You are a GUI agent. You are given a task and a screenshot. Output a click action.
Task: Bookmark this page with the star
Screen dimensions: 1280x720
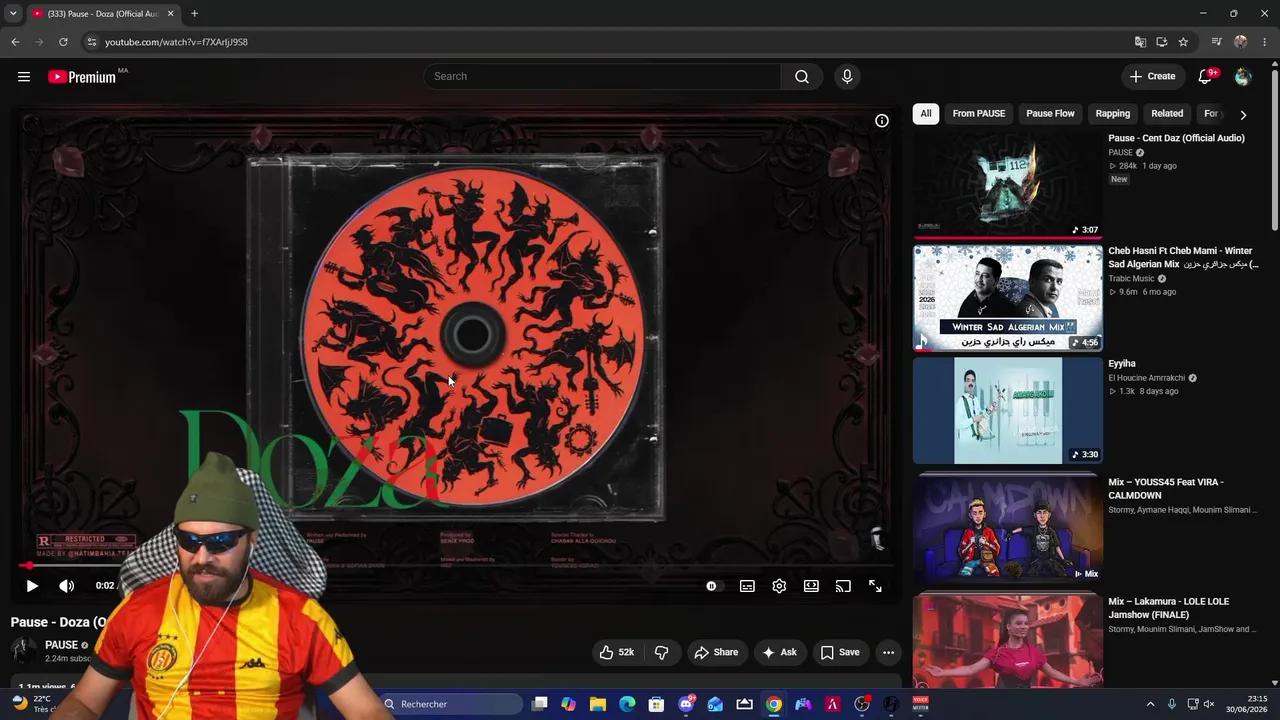[x=1183, y=42]
